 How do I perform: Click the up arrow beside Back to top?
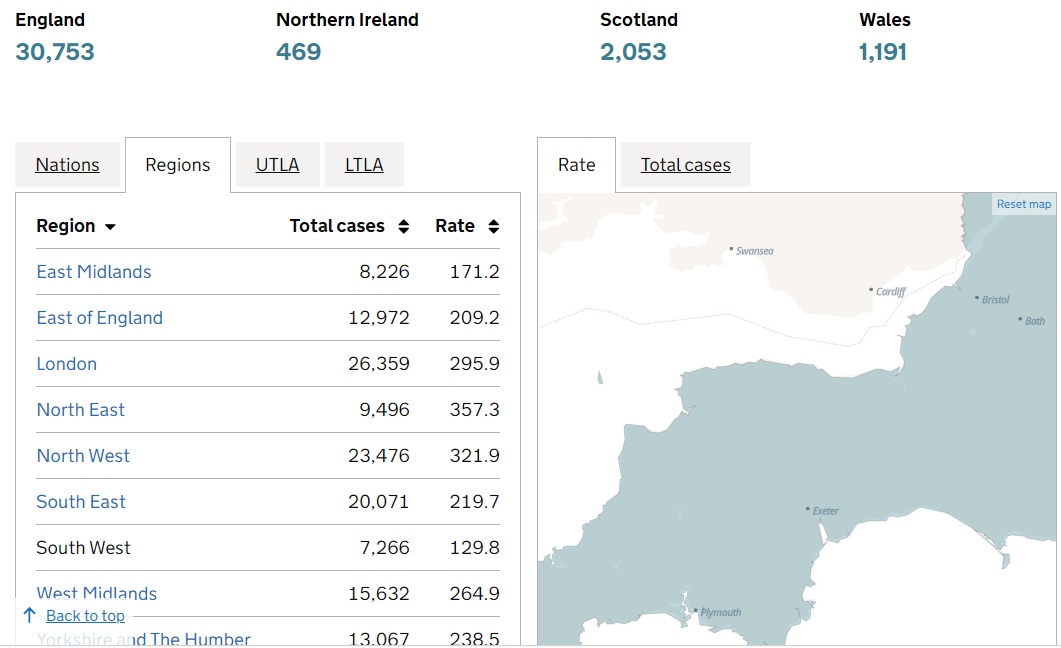pyautogui.click(x=29, y=615)
